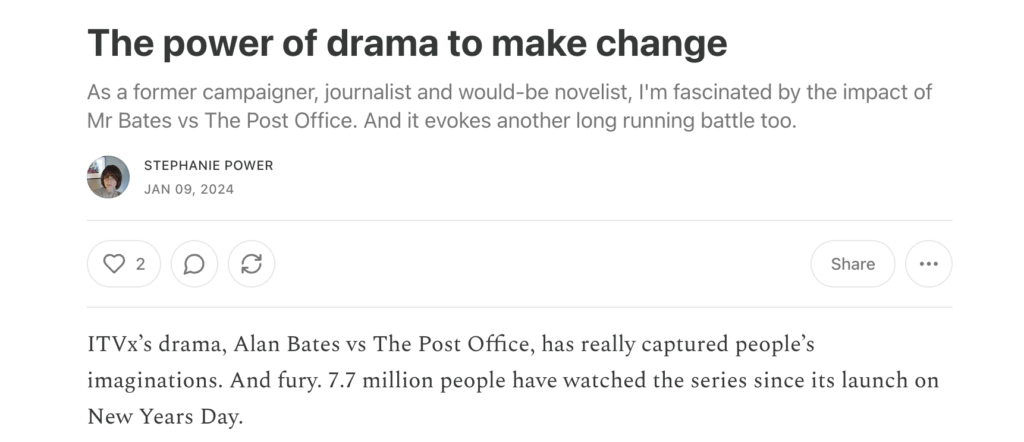The image size is (1024, 442).
Task: Open comments via the speech bubble icon
Action: tap(194, 264)
